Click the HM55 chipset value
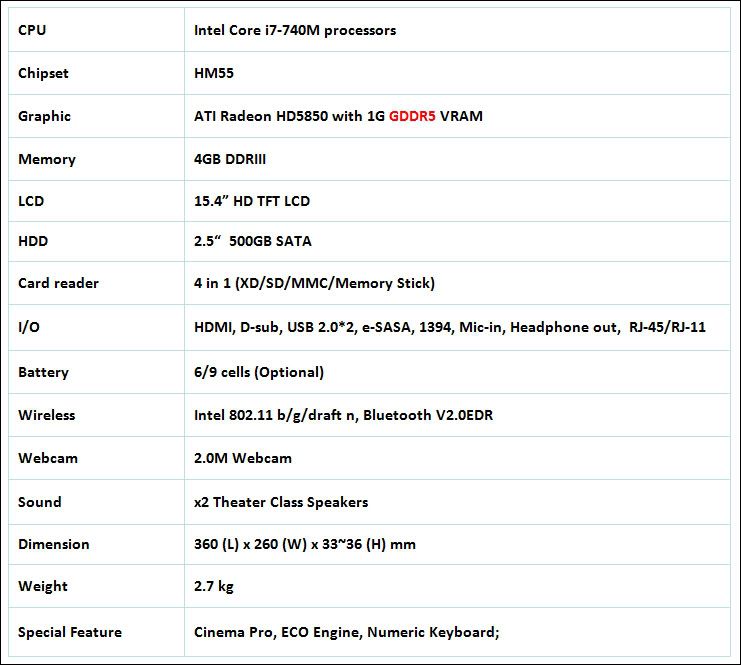 pos(214,73)
